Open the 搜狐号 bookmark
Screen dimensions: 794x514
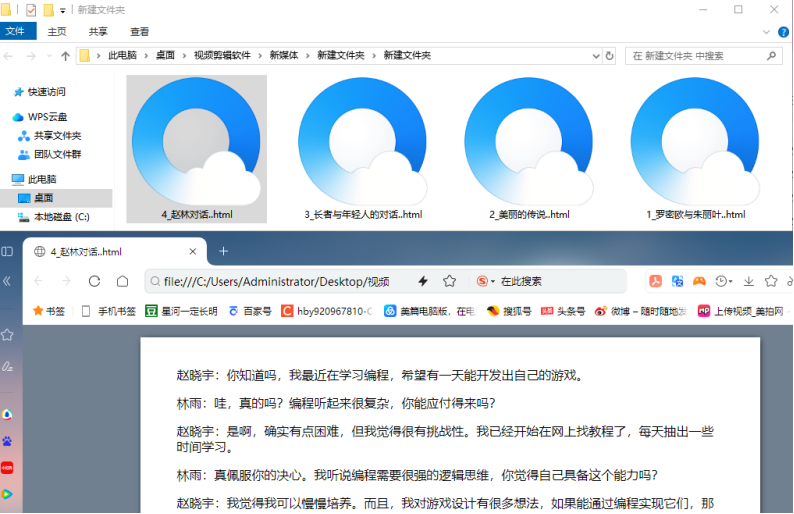(x=509, y=311)
